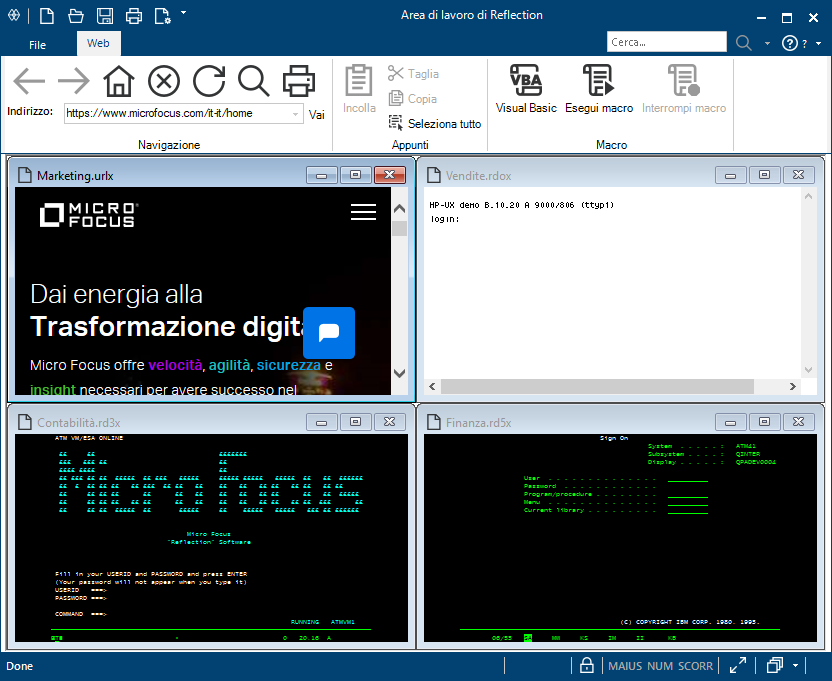Click the velocità link on Micro Focus page
The height and width of the screenshot is (681, 832).
(175, 365)
